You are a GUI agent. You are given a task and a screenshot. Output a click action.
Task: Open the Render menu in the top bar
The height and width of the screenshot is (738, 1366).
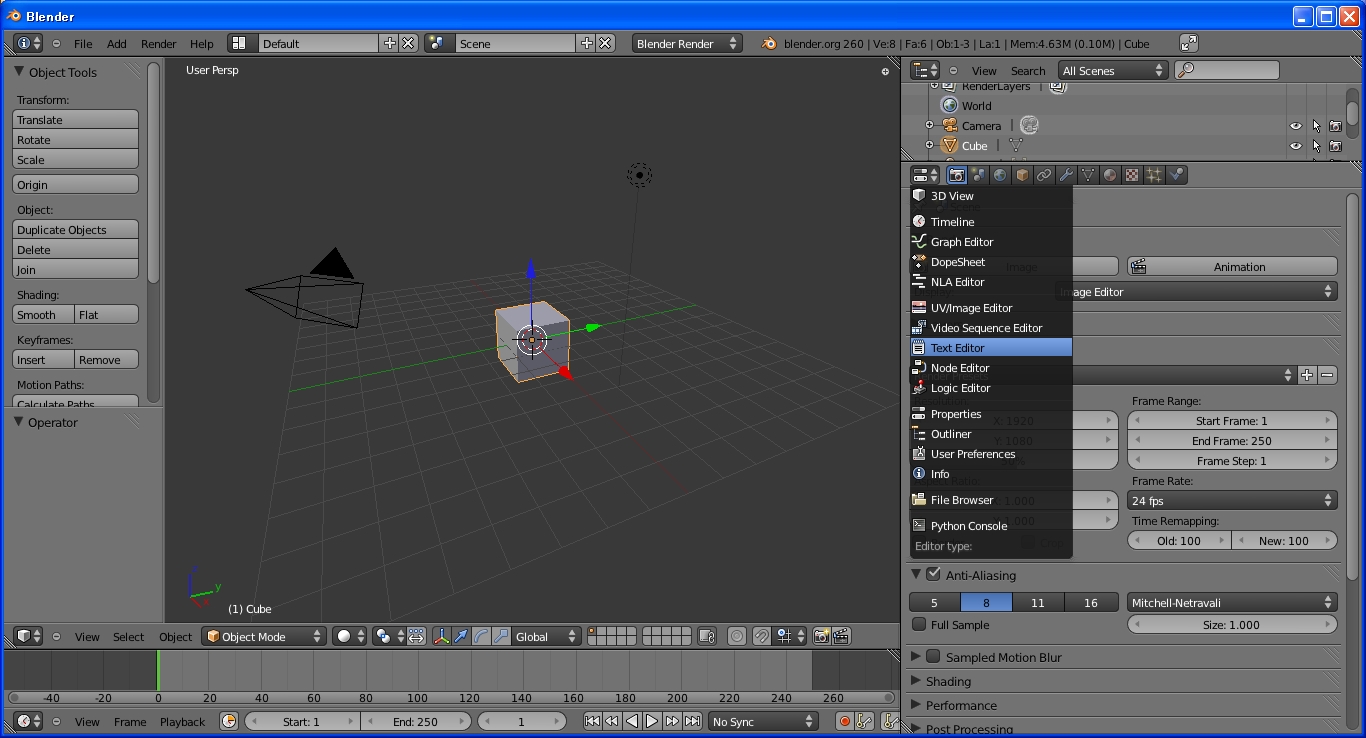[158, 43]
